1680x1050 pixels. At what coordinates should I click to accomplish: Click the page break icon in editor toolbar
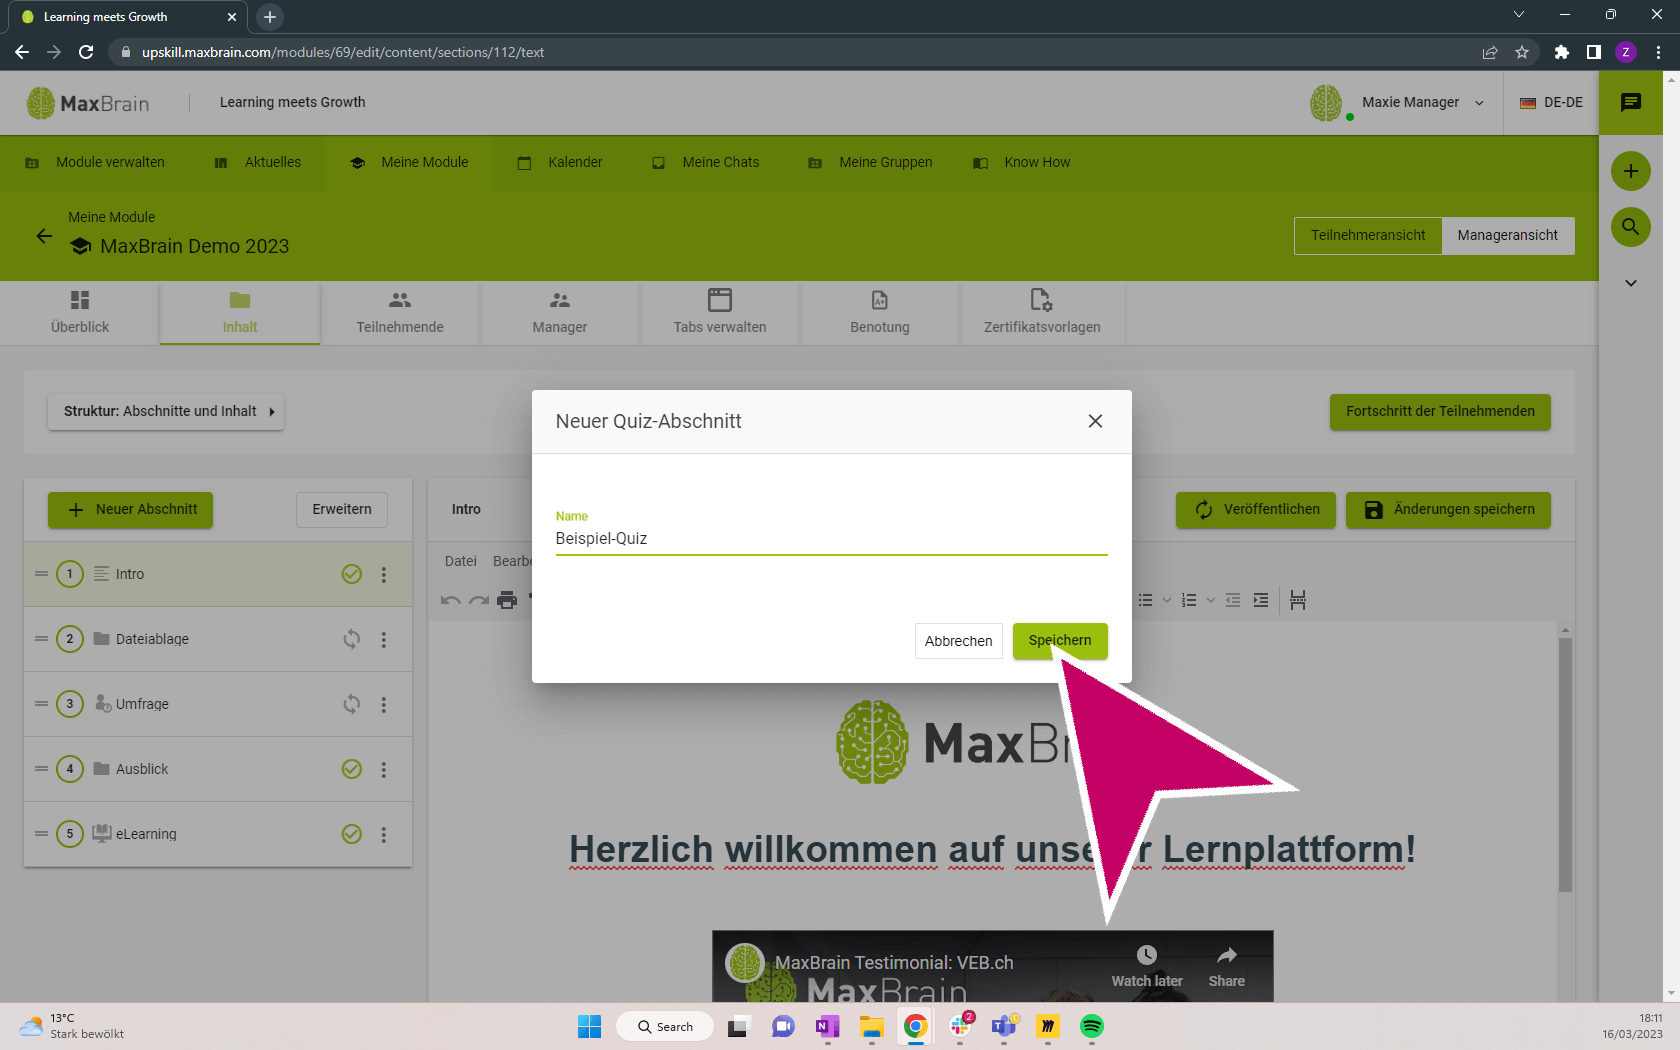[1298, 600]
